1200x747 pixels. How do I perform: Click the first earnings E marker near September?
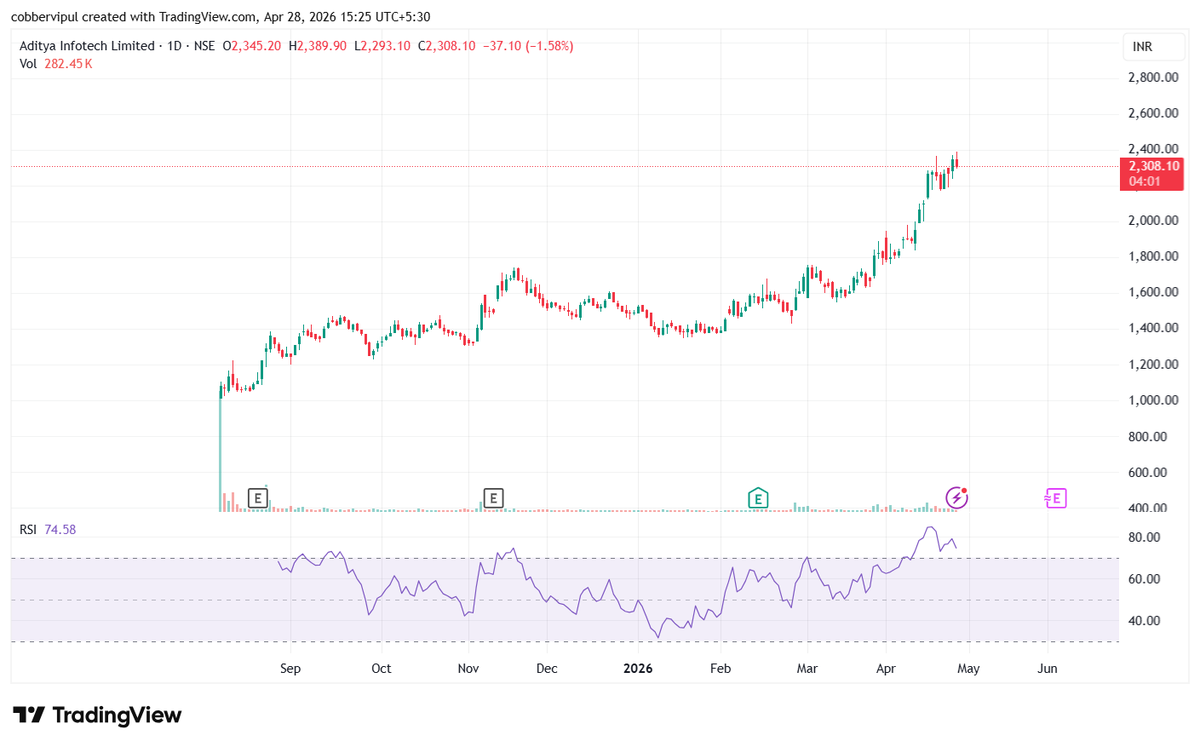[x=258, y=497]
